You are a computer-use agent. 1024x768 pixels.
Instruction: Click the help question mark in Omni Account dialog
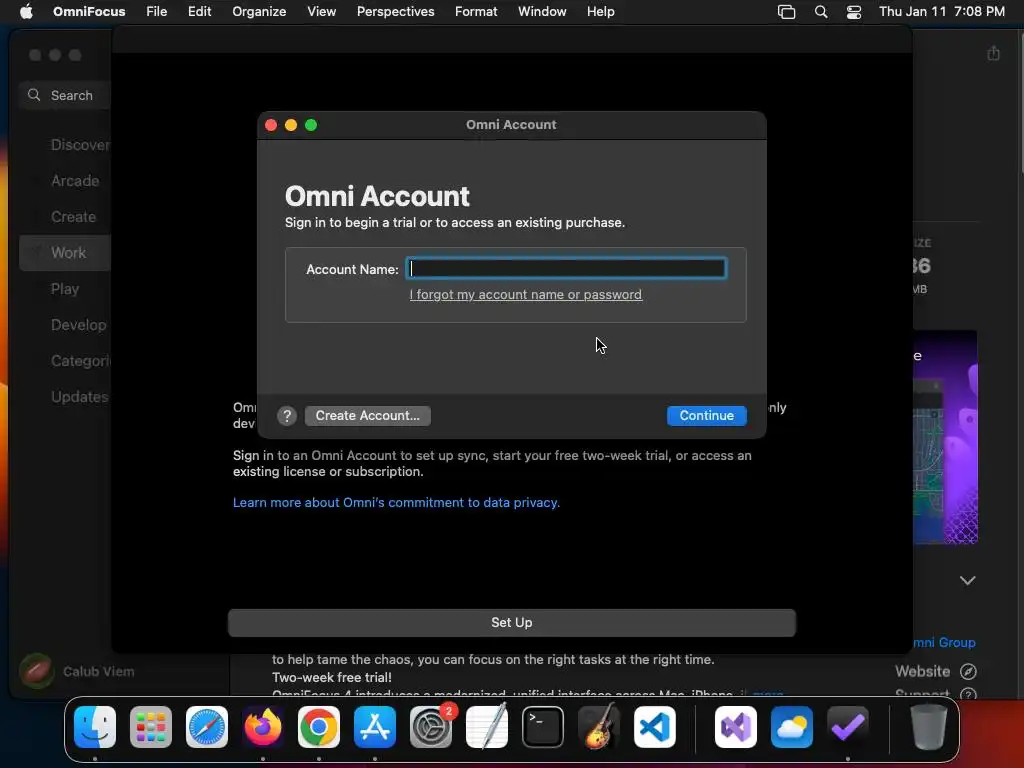[x=287, y=416]
